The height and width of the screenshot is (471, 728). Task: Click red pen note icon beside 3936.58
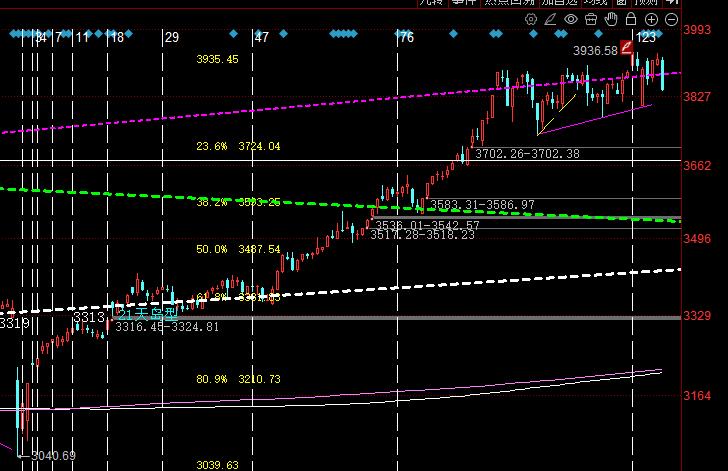[x=627, y=47]
